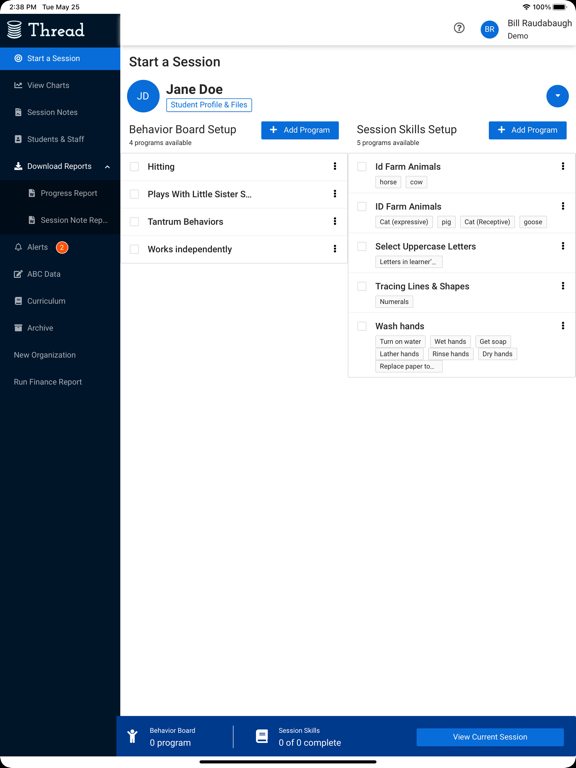The width and height of the screenshot is (576, 768).
Task: Open Session Note Report submenu item
Action: coord(60,220)
